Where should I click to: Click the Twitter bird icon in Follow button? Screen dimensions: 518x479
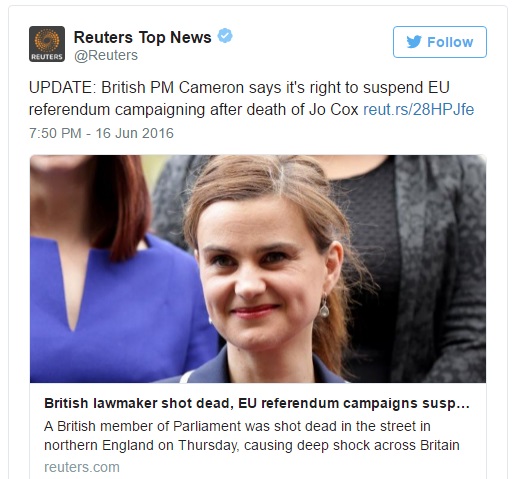coord(414,42)
